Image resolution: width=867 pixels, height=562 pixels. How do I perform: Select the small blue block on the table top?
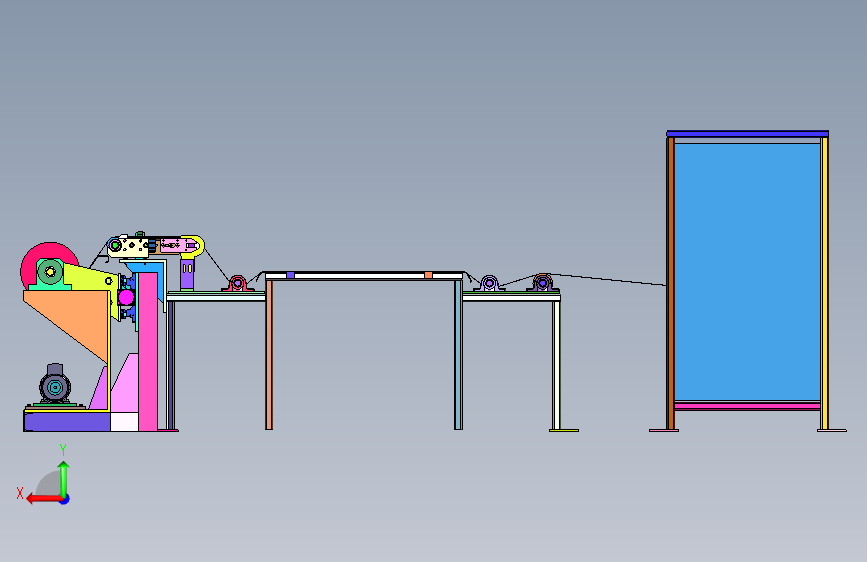pos(290,275)
